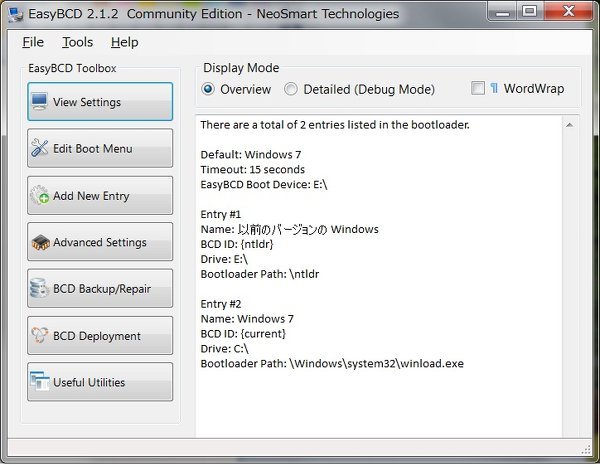Image resolution: width=600 pixels, height=466 pixels.
Task: Click the 'BCD ID: {ntldr}' line
Action: click(x=237, y=244)
